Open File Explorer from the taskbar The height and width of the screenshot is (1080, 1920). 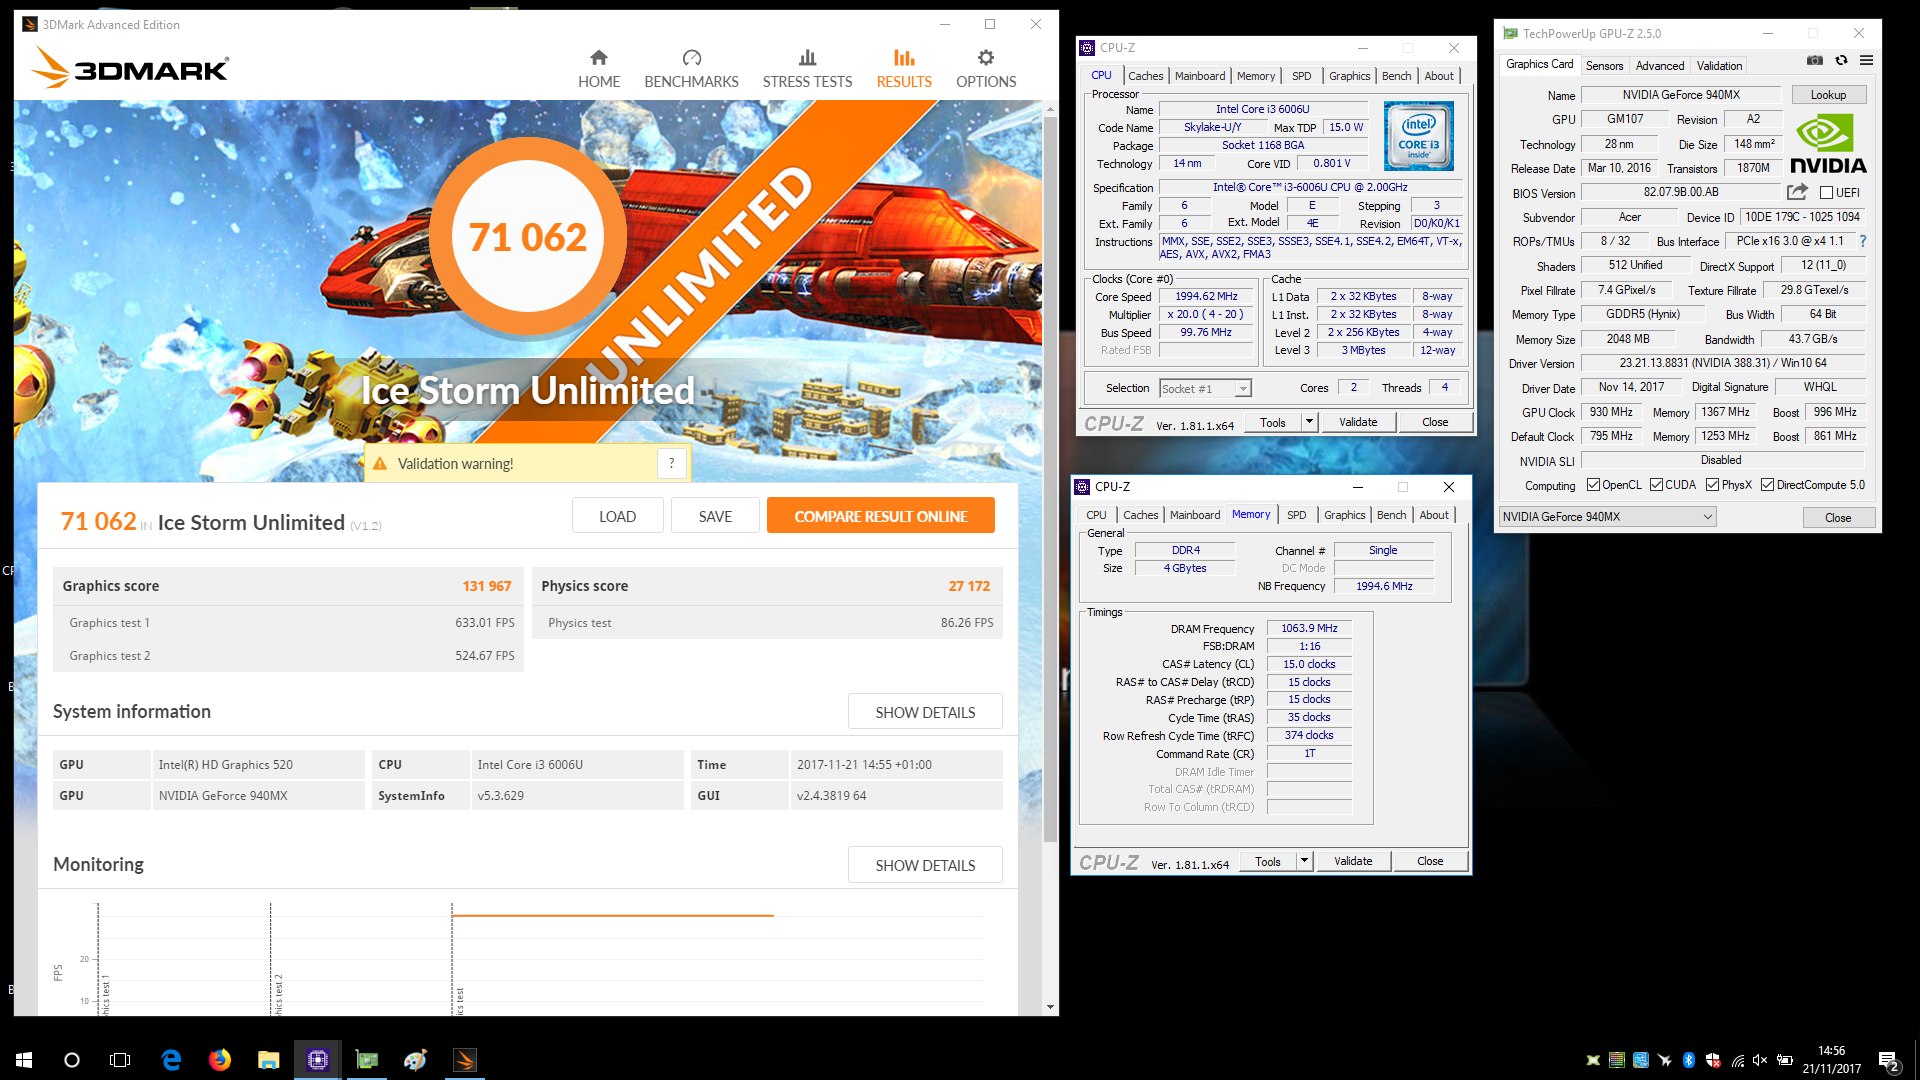click(268, 1060)
